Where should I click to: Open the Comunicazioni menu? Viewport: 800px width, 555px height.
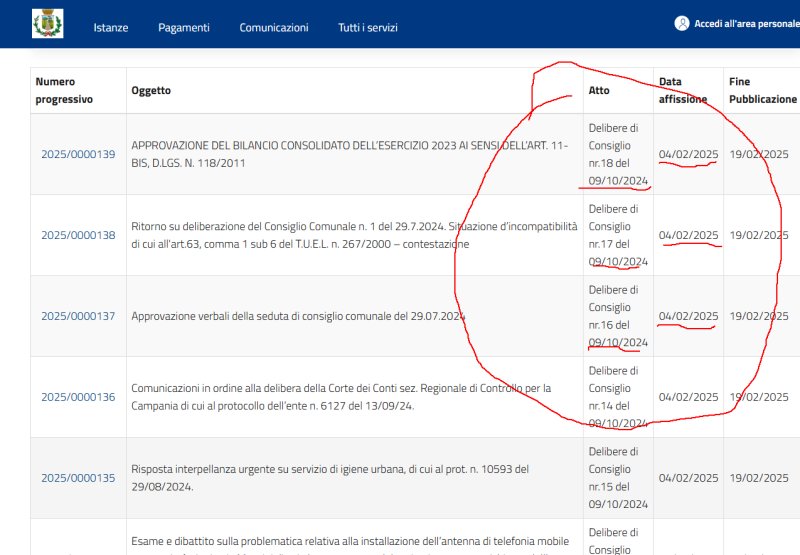click(274, 28)
